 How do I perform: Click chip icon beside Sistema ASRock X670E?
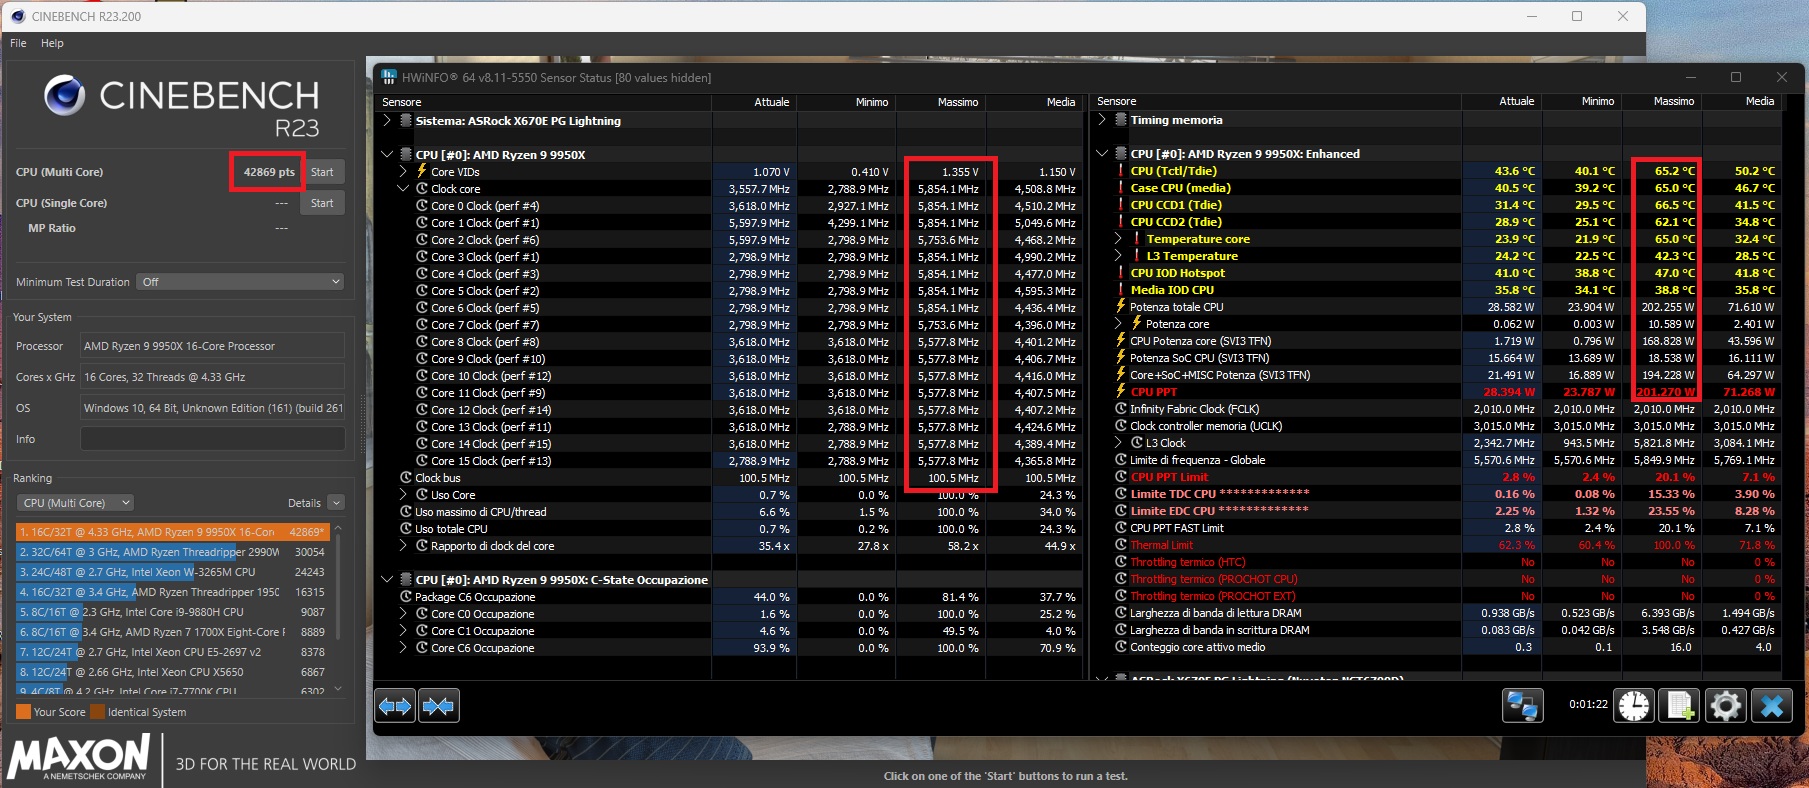pyautogui.click(x=406, y=120)
